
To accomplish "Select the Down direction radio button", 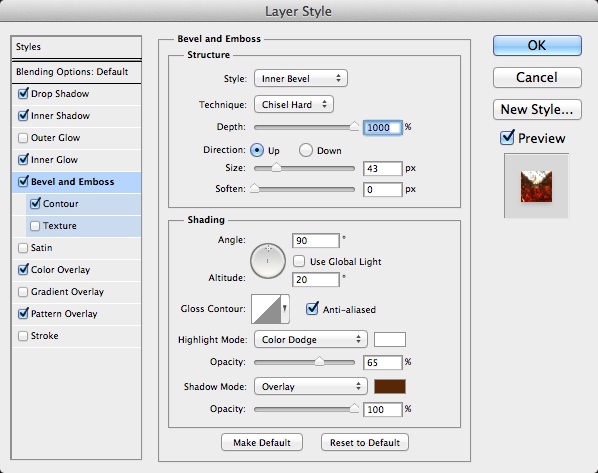I will pyautogui.click(x=306, y=150).
